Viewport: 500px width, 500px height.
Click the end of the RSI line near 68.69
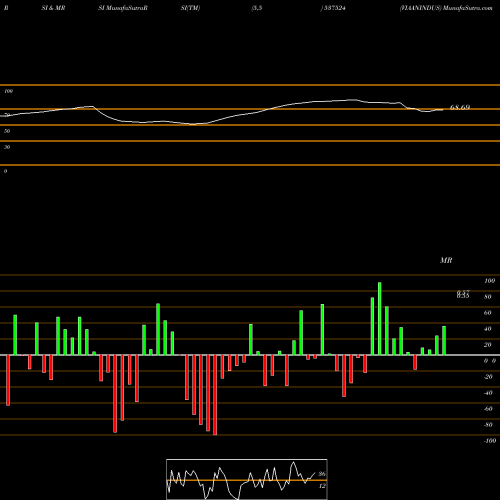443,110
